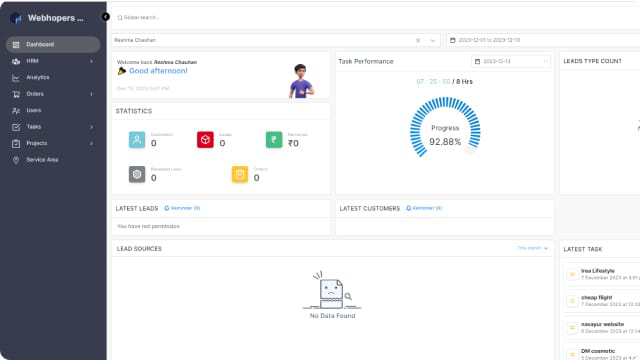Click the circular progress gauge
Screen dimensions: 640x360
coord(445,127)
